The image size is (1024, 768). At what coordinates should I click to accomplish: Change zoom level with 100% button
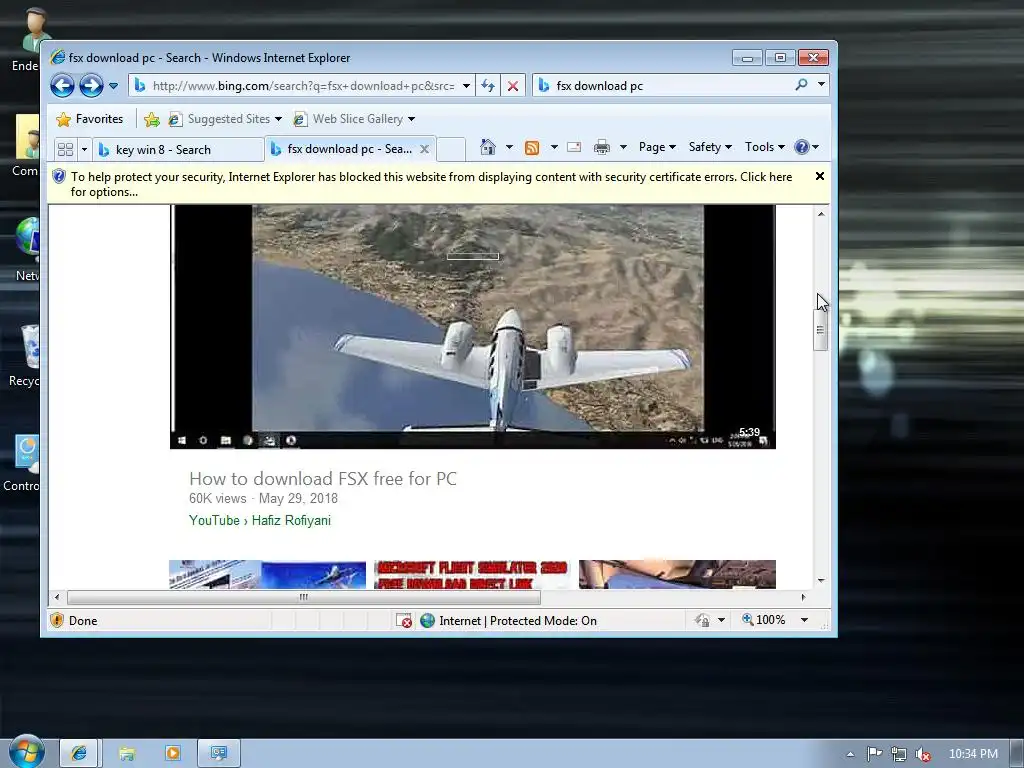click(x=763, y=620)
